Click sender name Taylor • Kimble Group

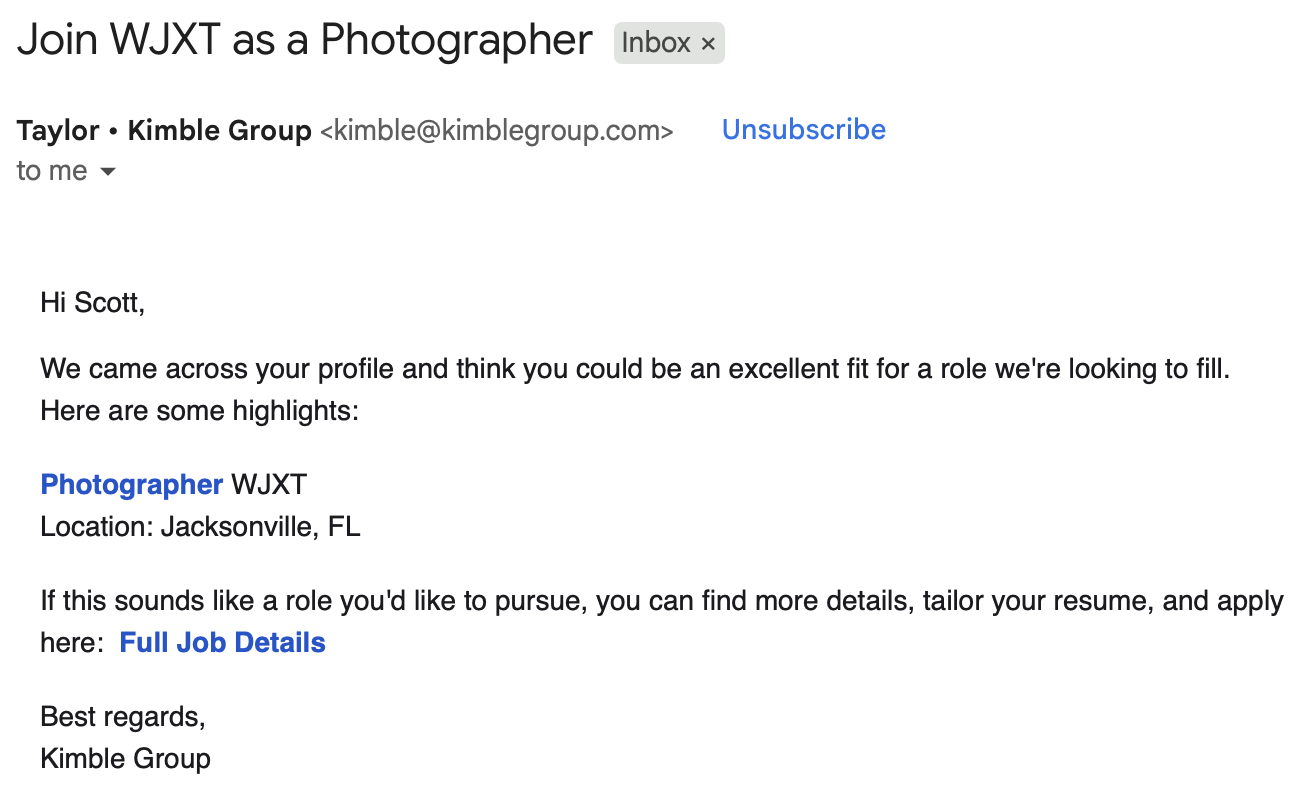point(164,130)
